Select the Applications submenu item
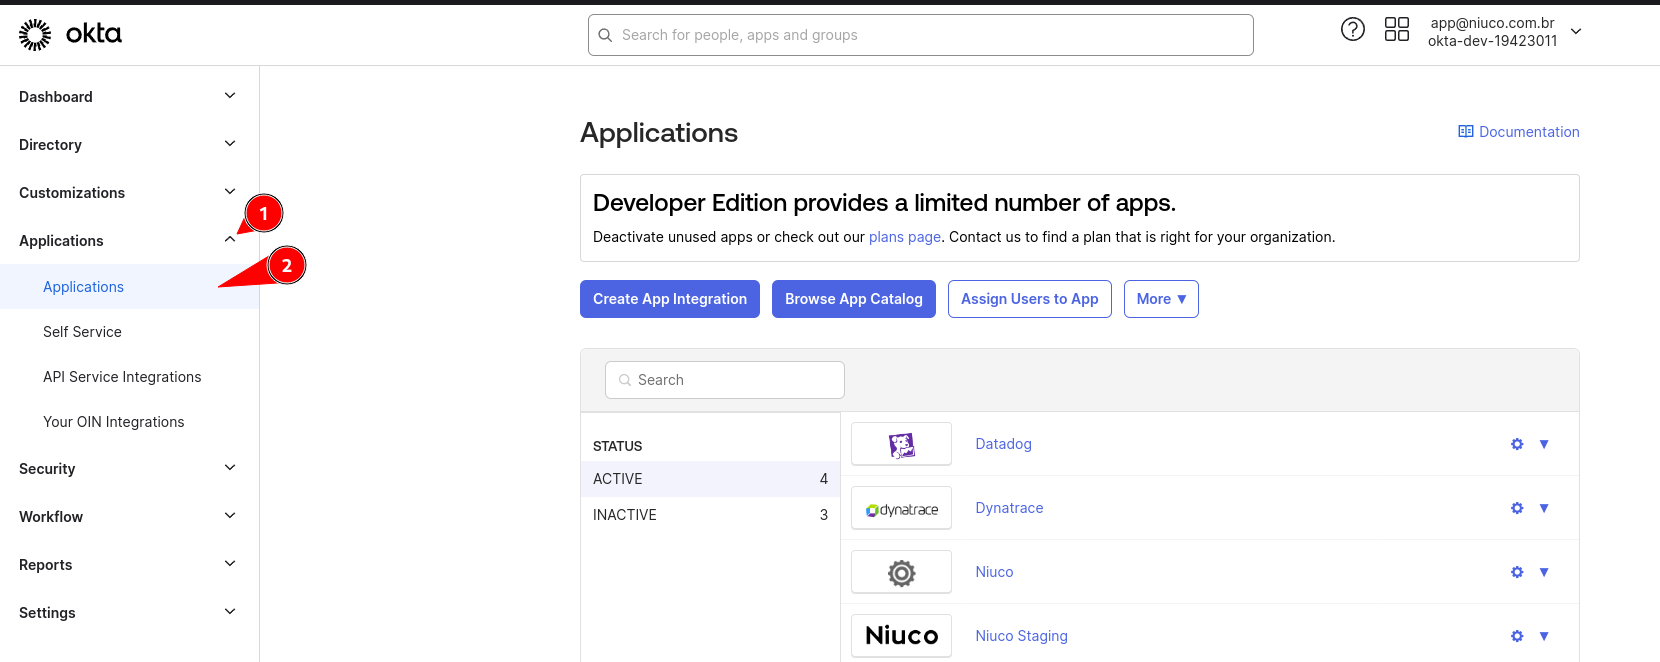Image resolution: width=1660 pixels, height=662 pixels. 129,287
